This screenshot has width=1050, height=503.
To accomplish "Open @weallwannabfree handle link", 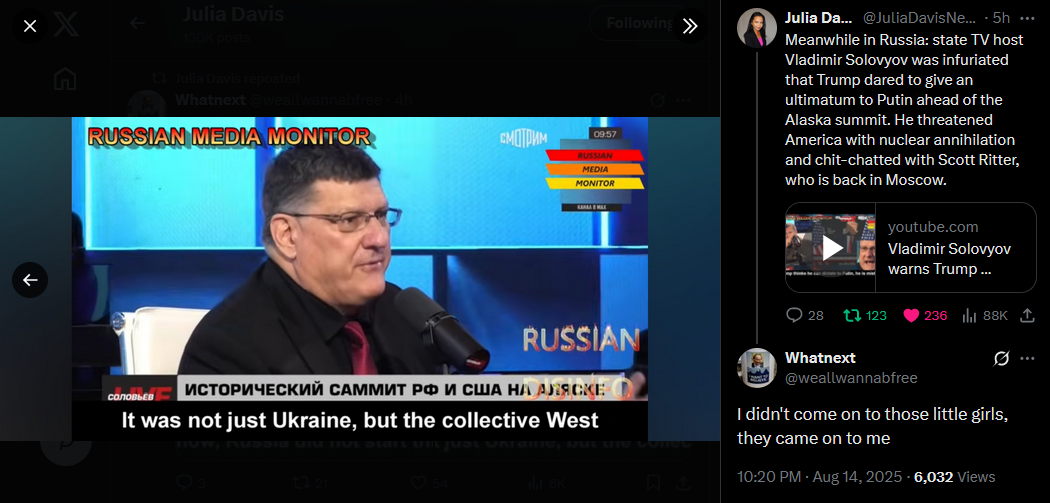I will [850, 378].
